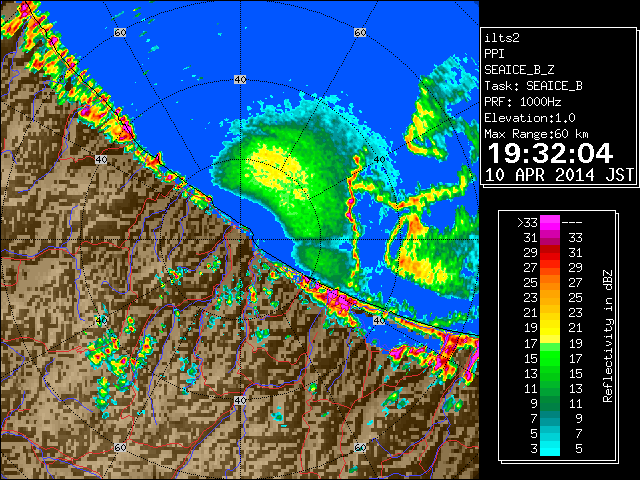
Task: Click the red 29-31 dBZ legend swatch
Action: click(550, 253)
